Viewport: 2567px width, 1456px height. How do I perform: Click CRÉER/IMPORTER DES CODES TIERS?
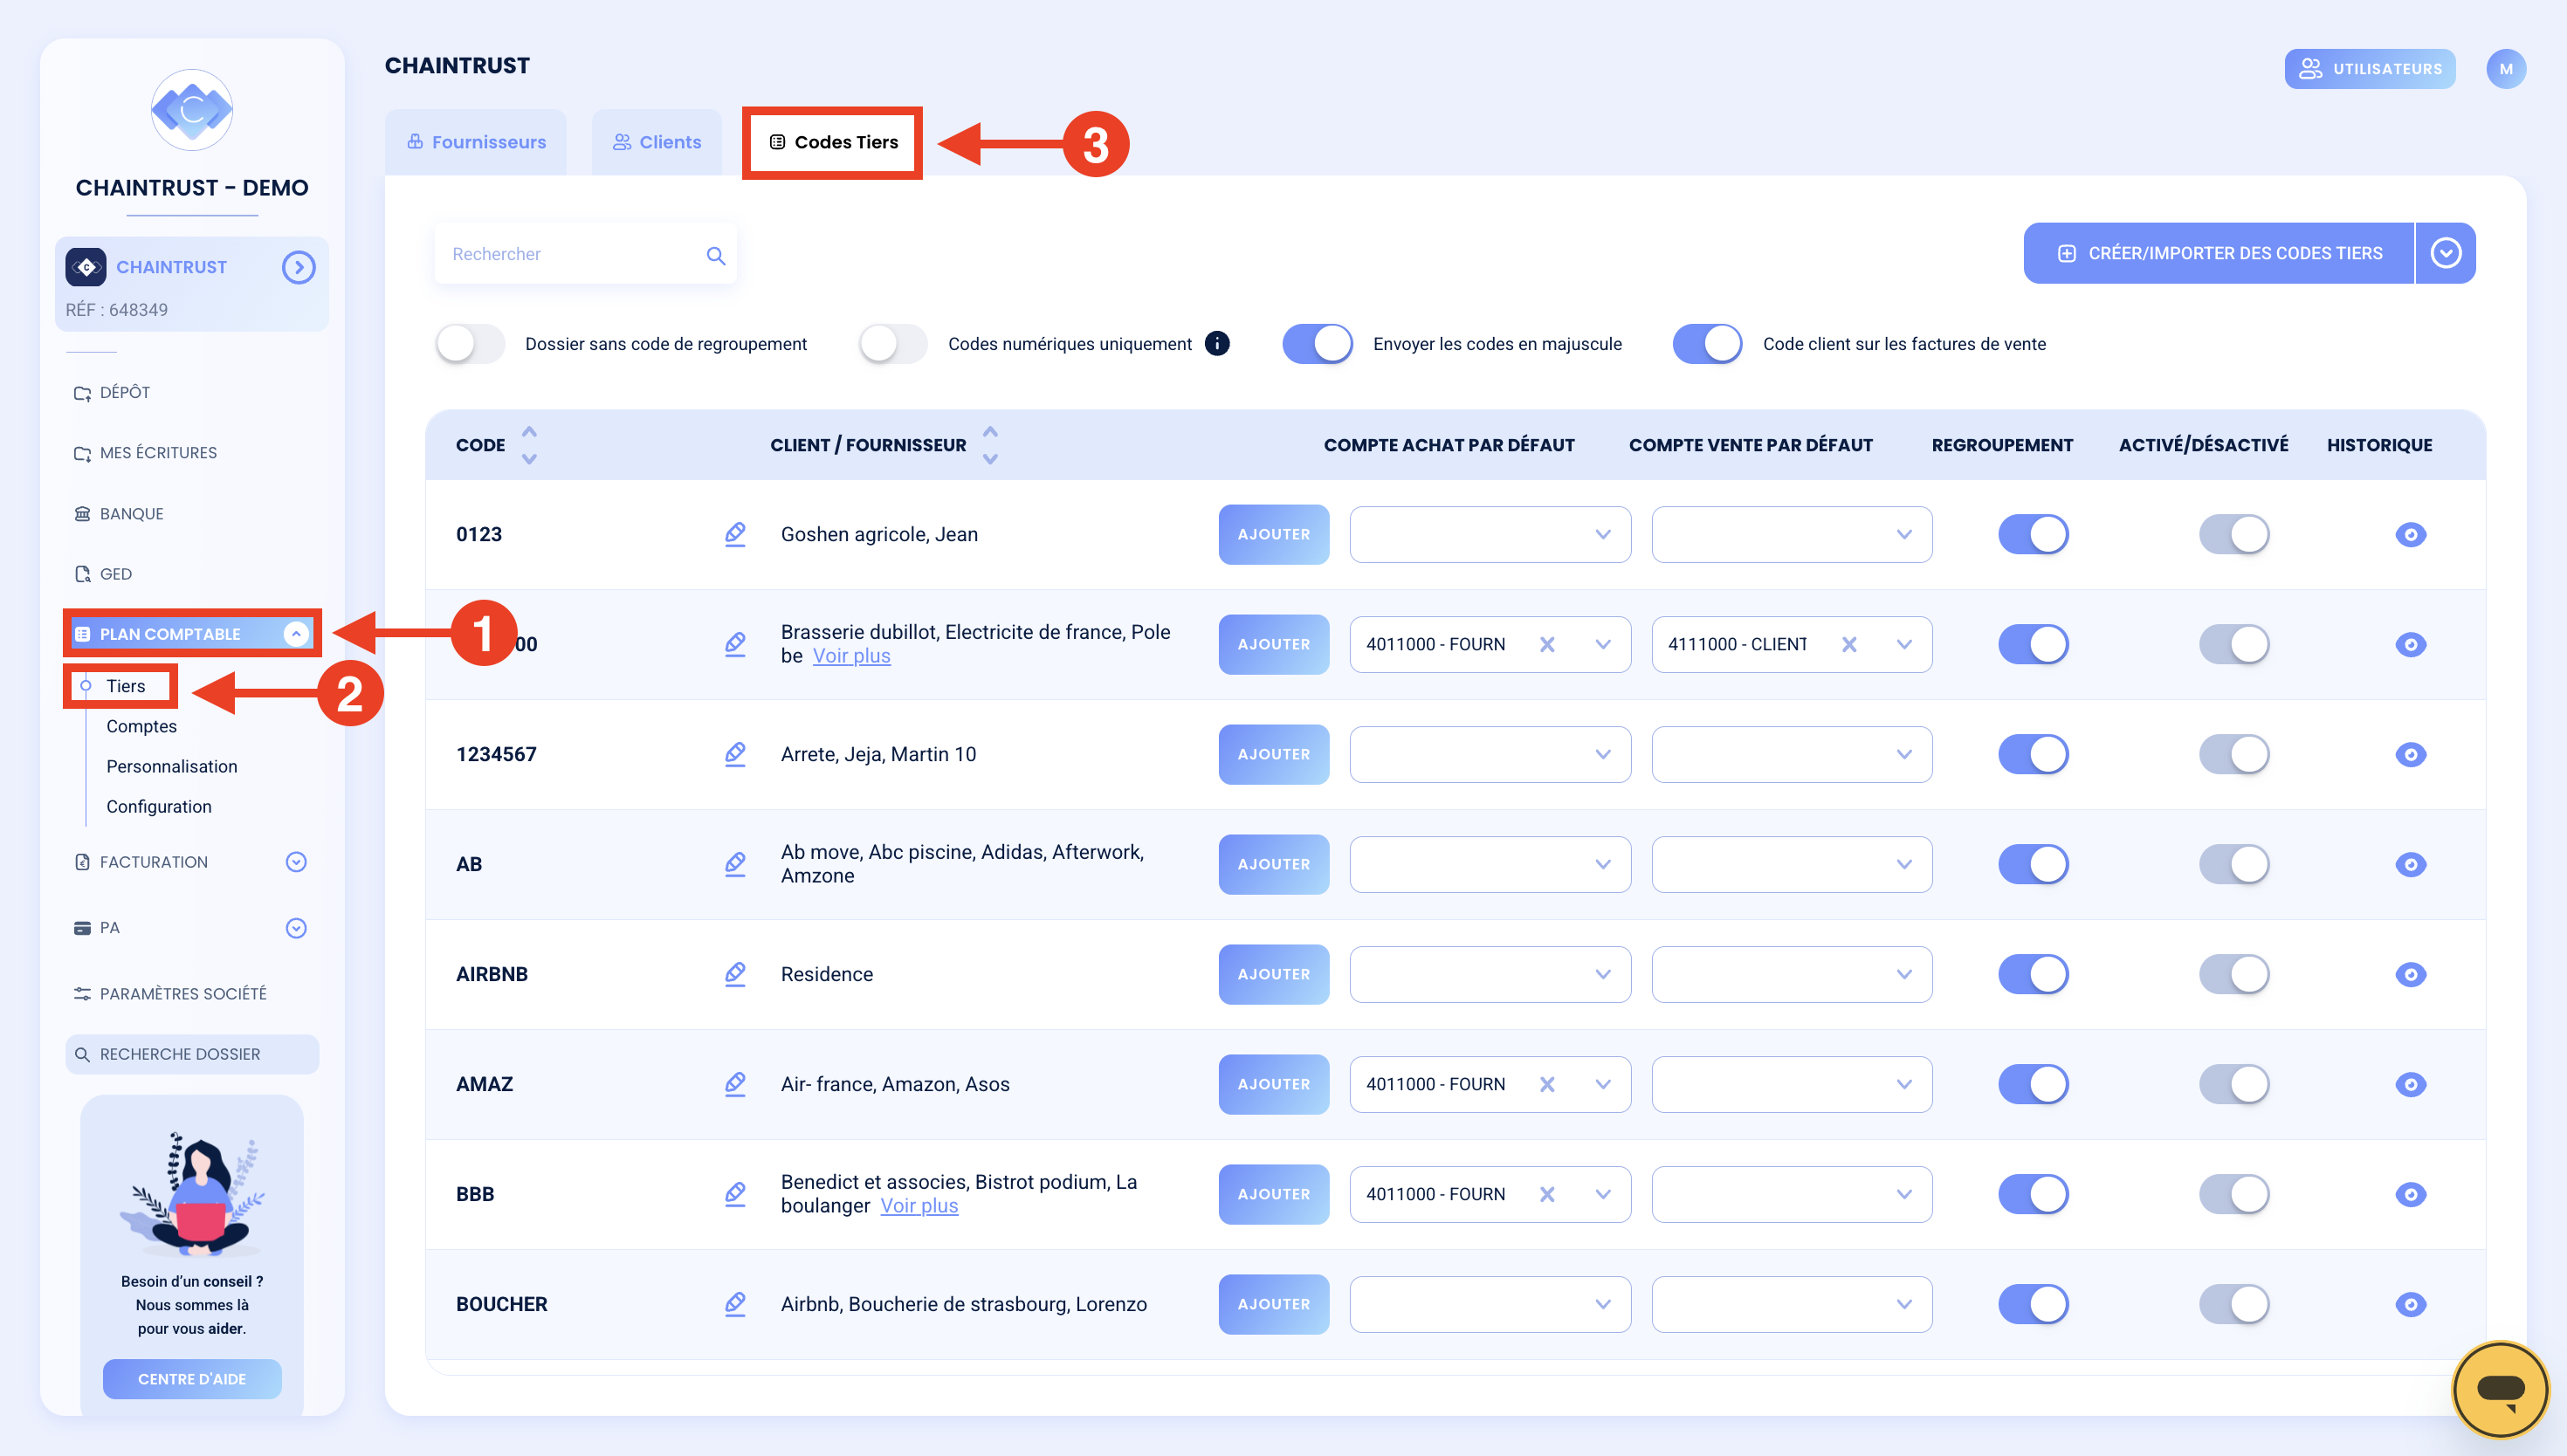[x=2218, y=253]
